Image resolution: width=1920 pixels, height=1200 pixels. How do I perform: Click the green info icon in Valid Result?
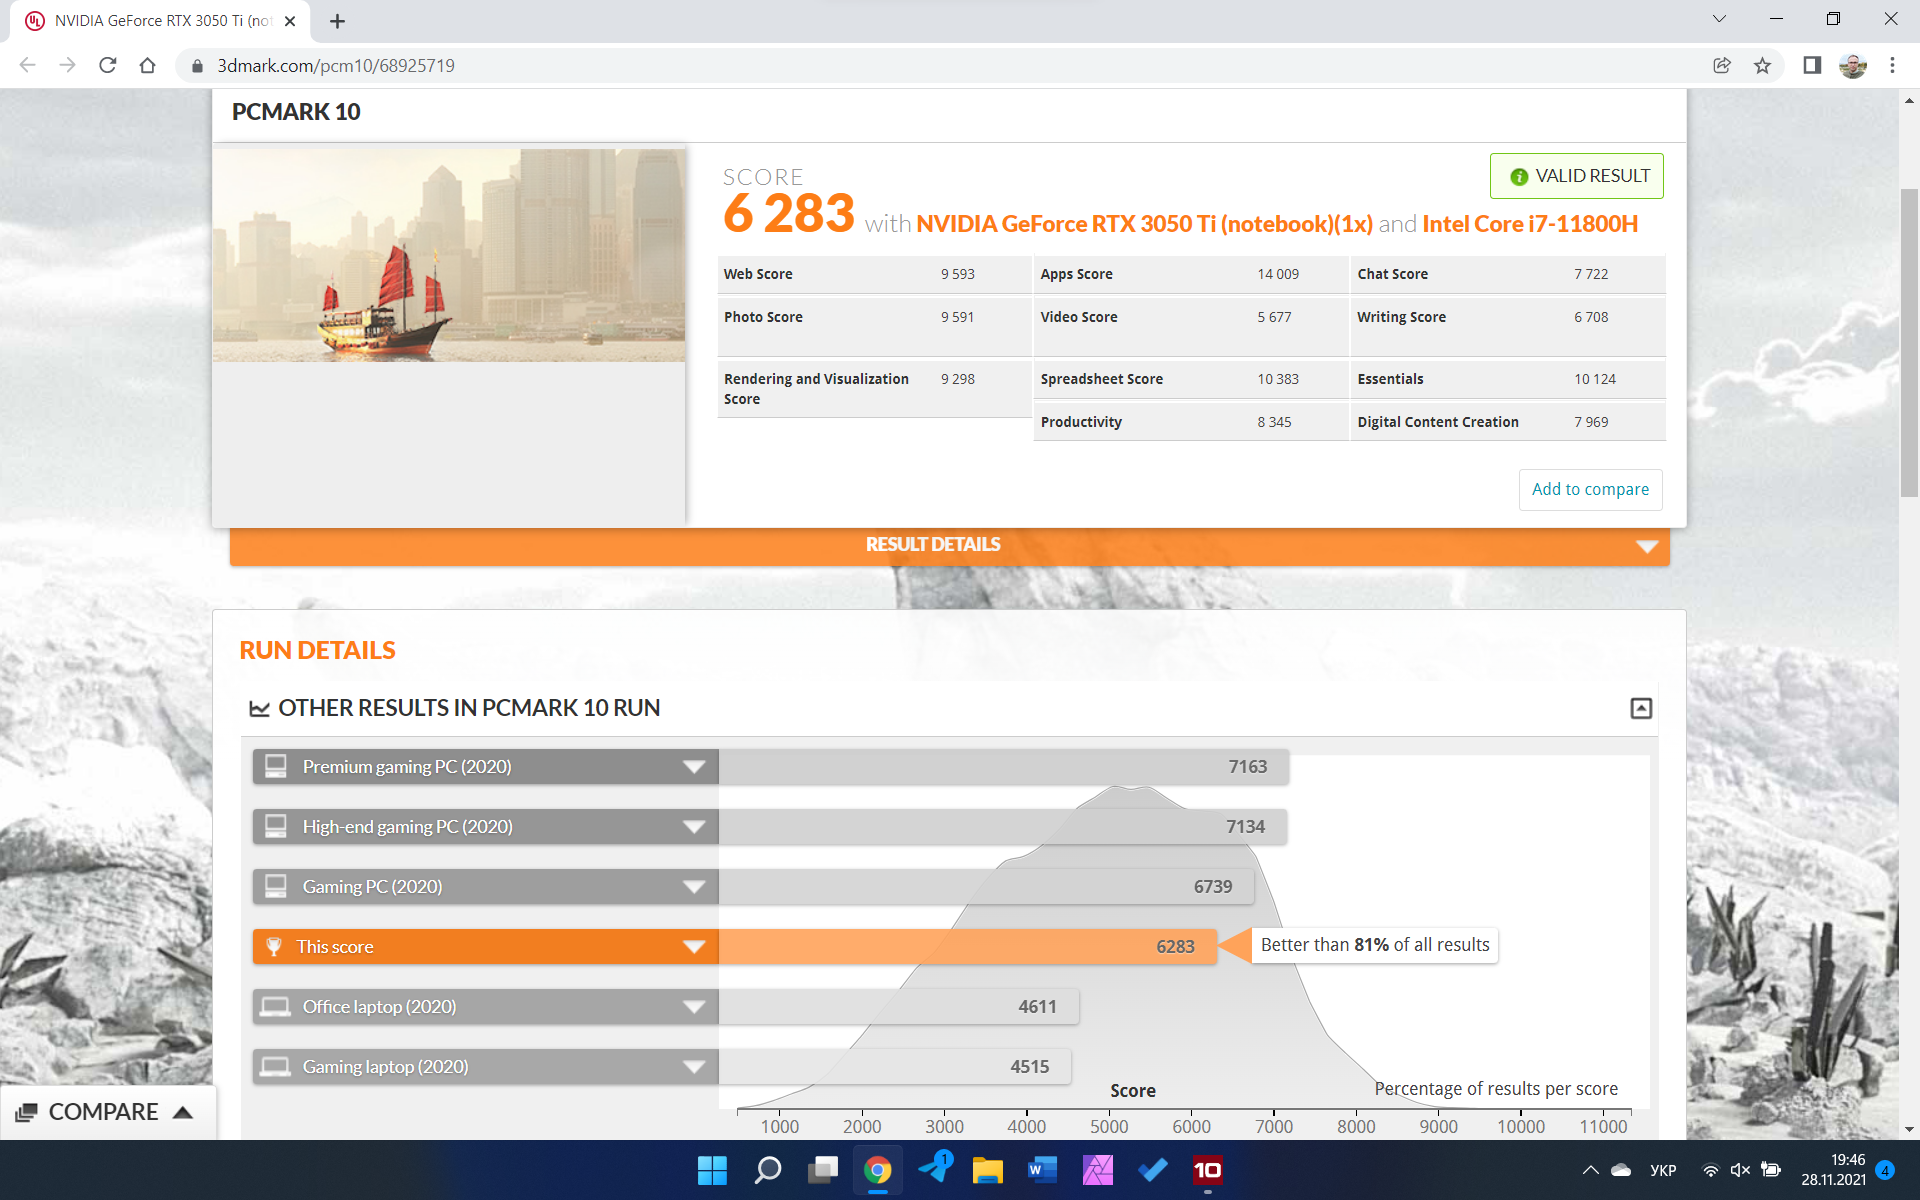point(1519,177)
